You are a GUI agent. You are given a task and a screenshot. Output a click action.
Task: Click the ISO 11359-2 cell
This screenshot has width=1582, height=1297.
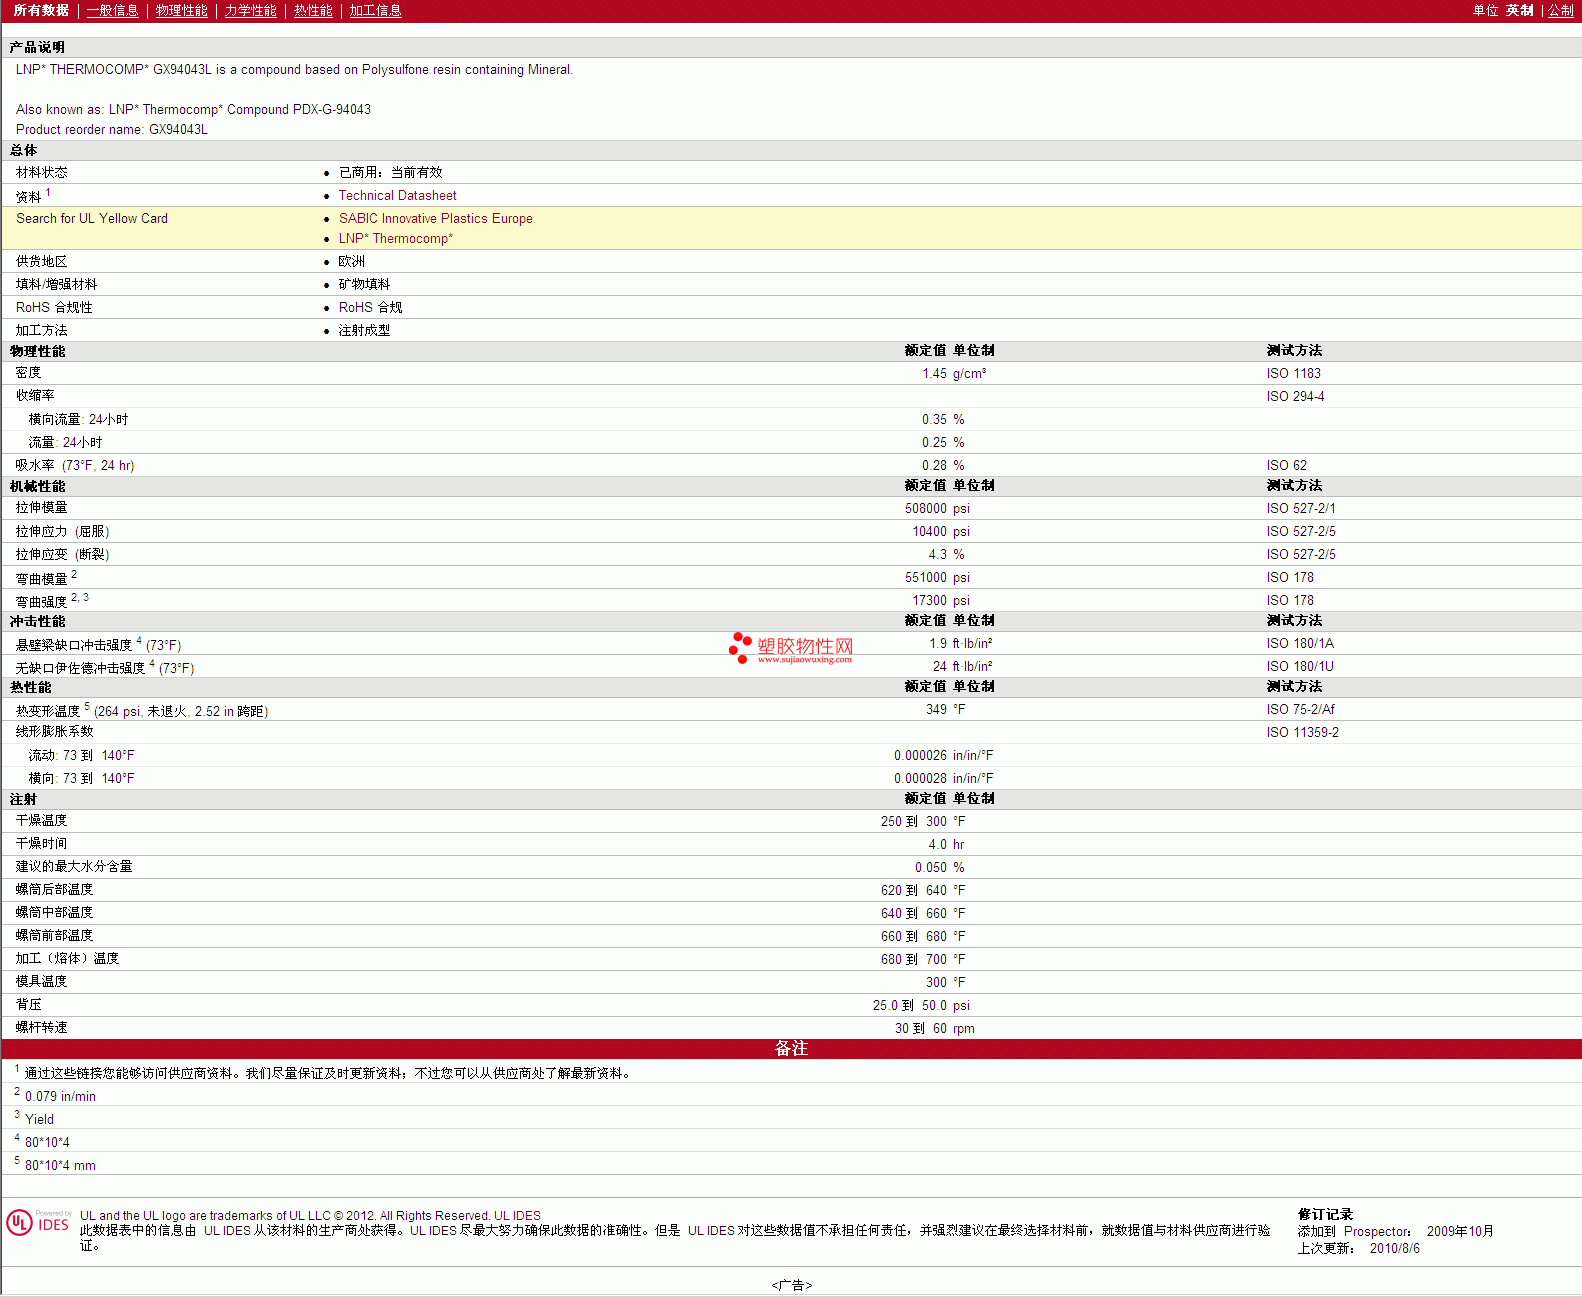1302,733
